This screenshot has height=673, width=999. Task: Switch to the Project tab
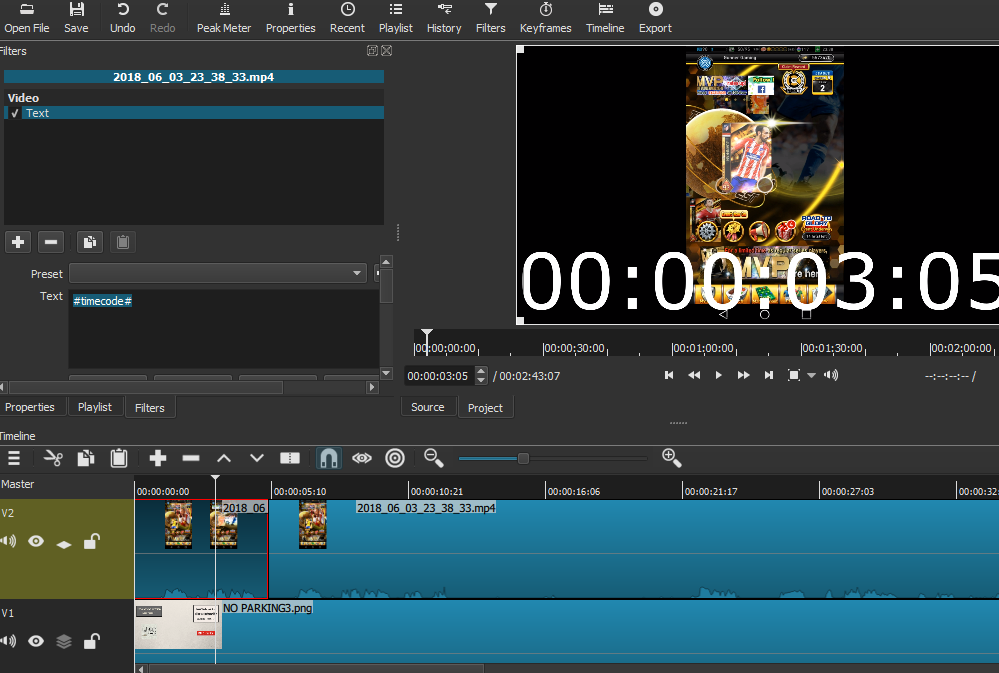click(485, 408)
